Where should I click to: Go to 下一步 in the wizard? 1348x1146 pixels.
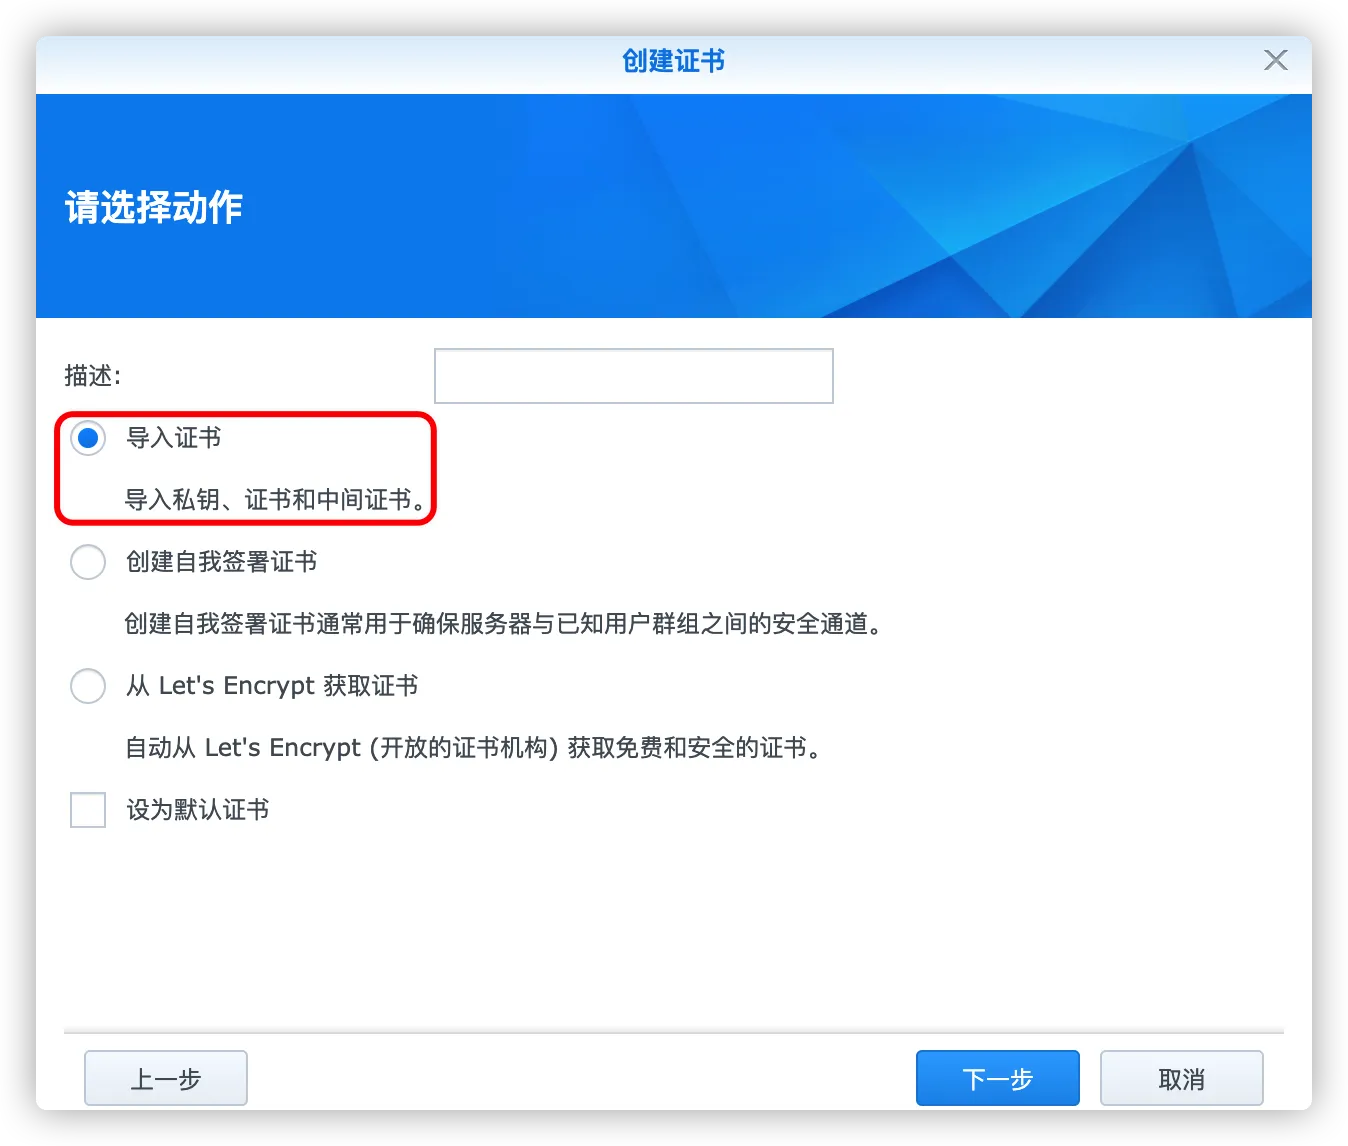coord(998,1078)
